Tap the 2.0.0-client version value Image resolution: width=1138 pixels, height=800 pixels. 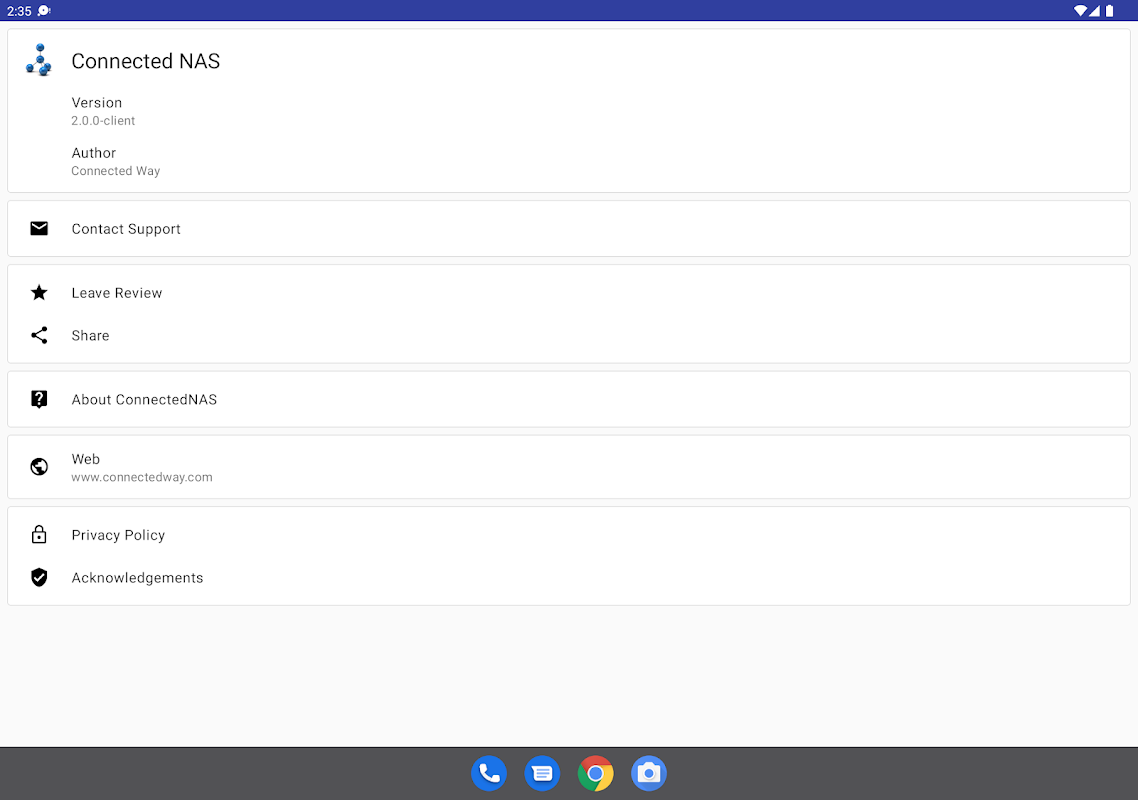pyautogui.click(x=103, y=121)
